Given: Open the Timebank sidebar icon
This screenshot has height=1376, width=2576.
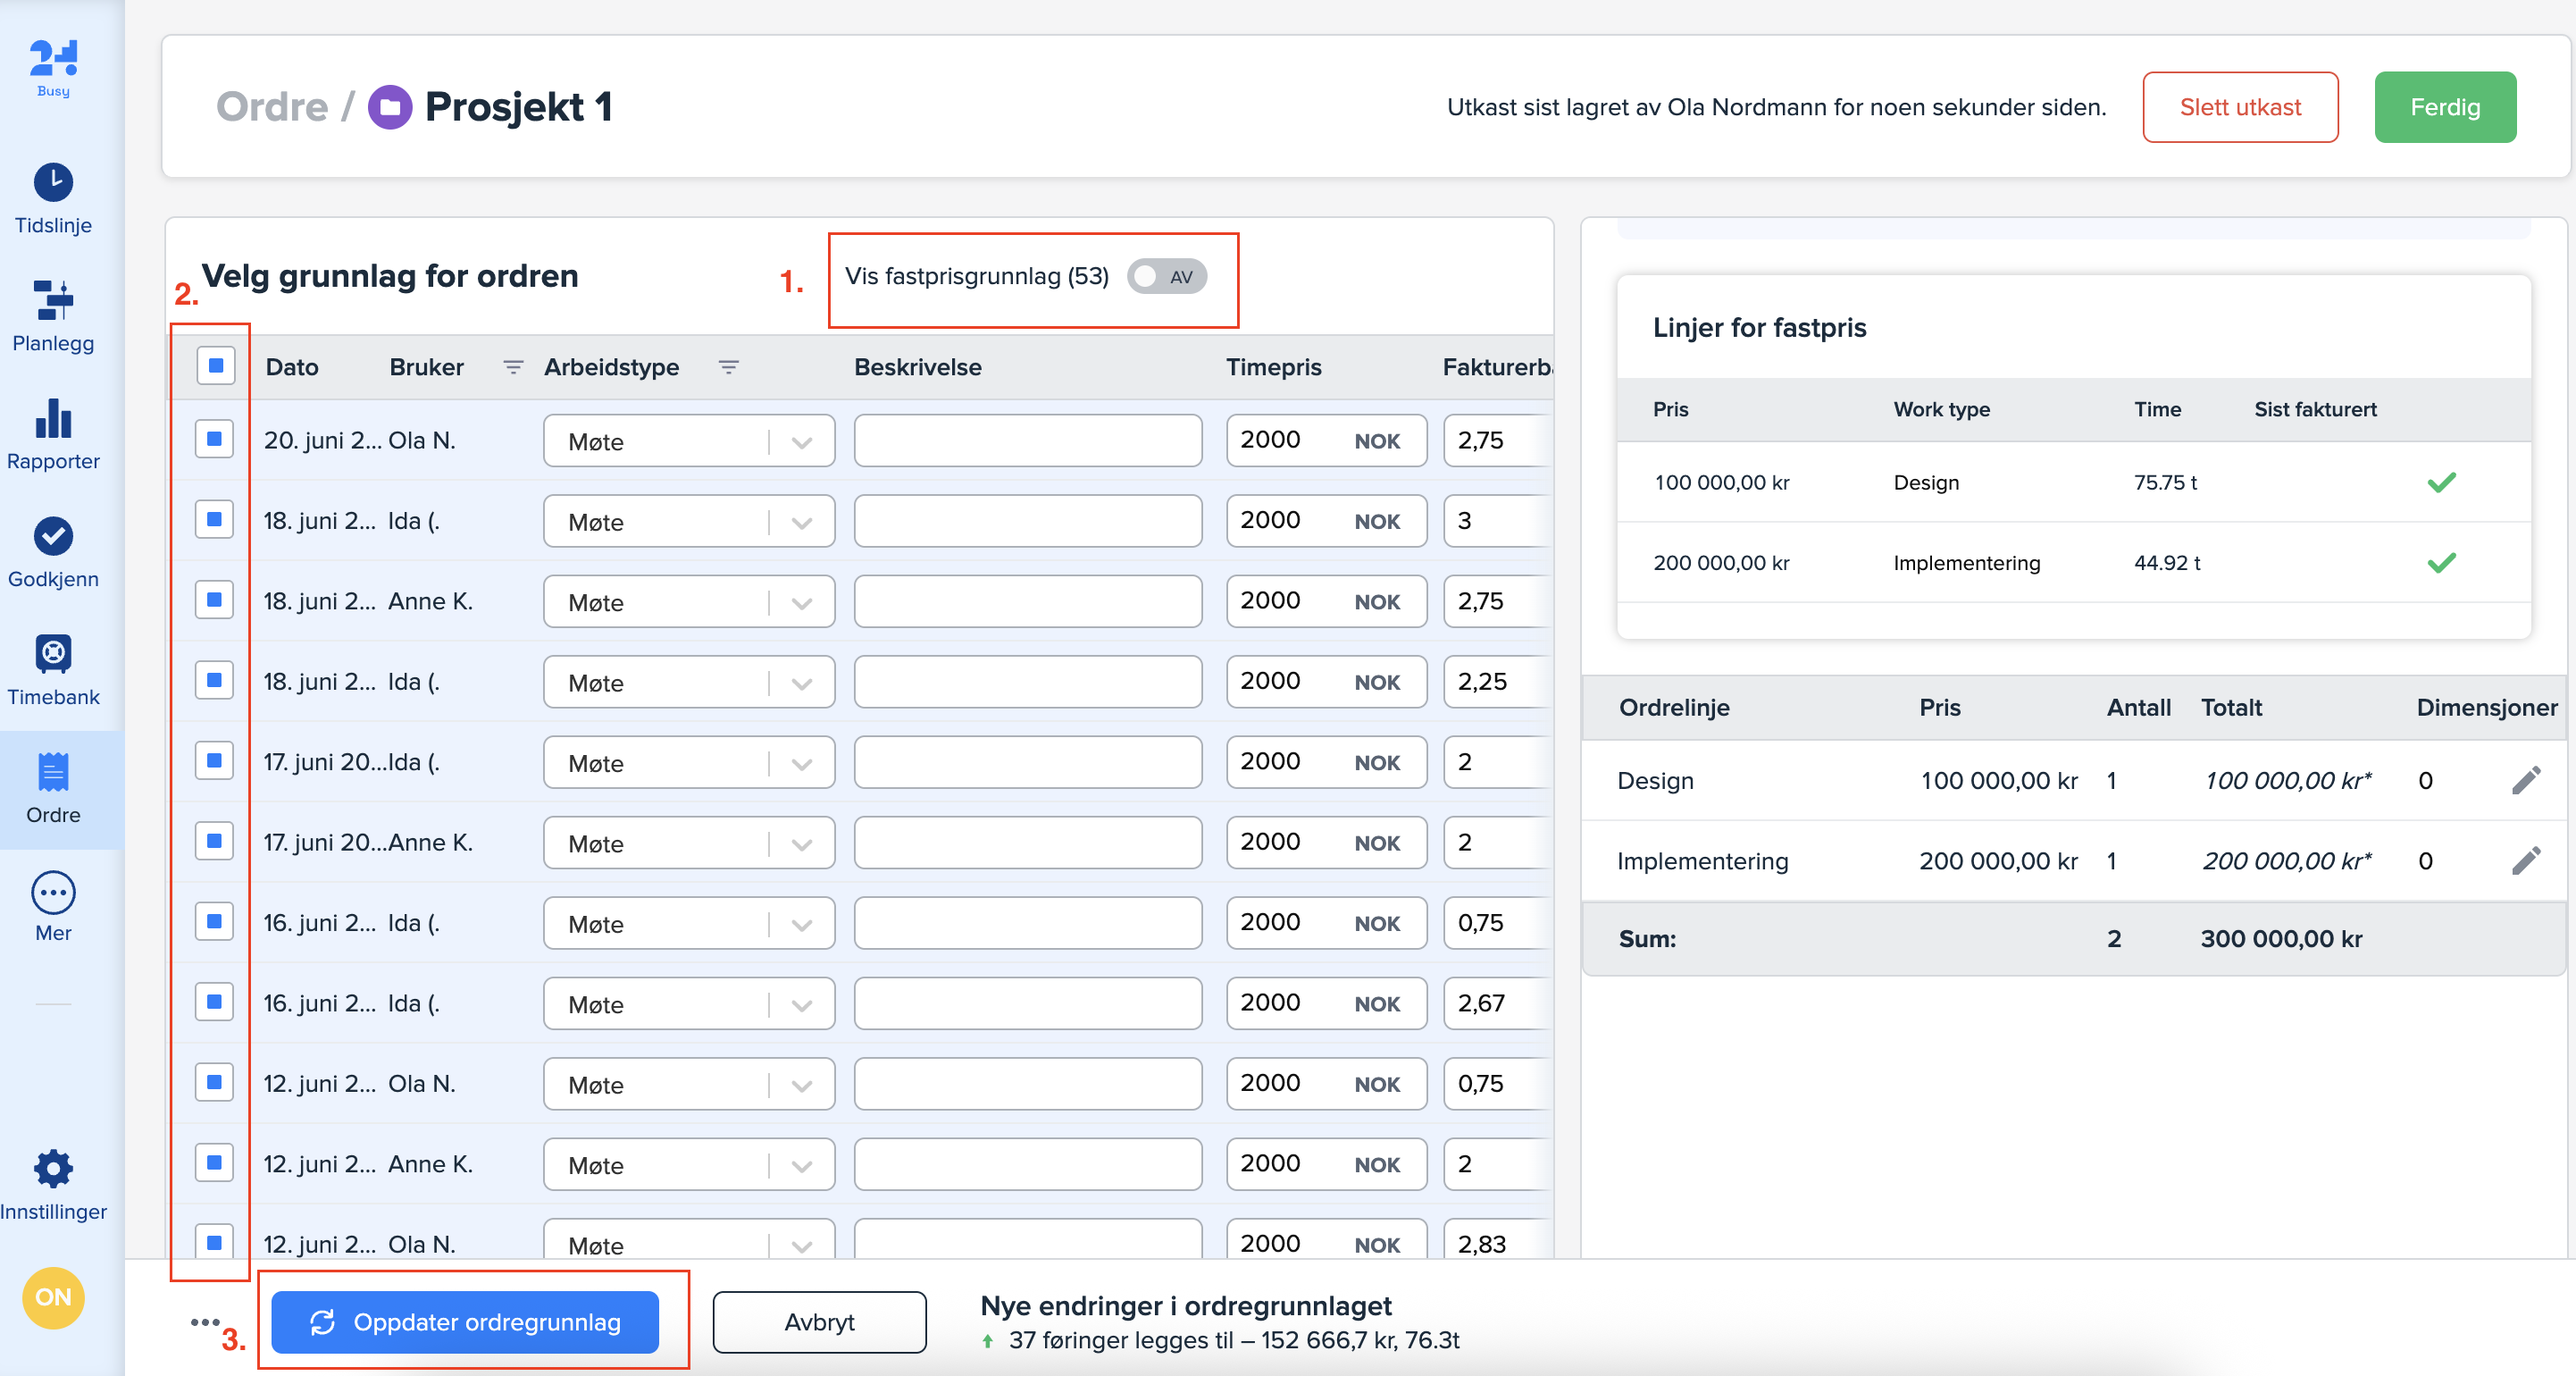Looking at the screenshot, I should pyautogui.click(x=53, y=654).
